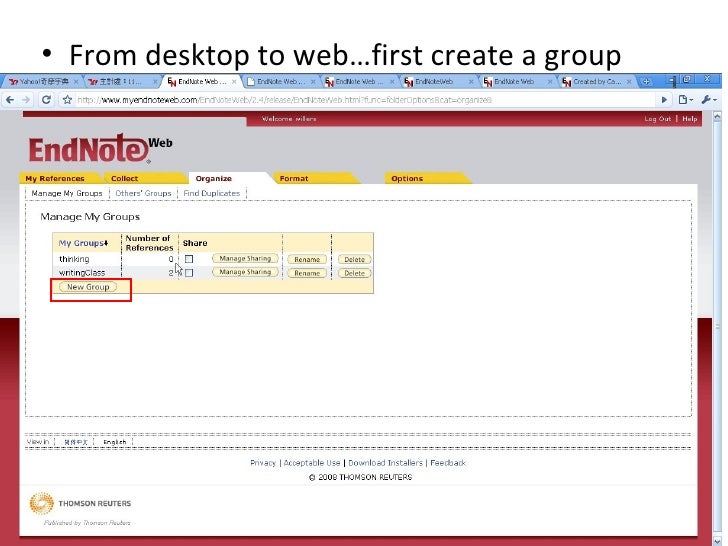
Task: Open the Help link
Action: 689,119
